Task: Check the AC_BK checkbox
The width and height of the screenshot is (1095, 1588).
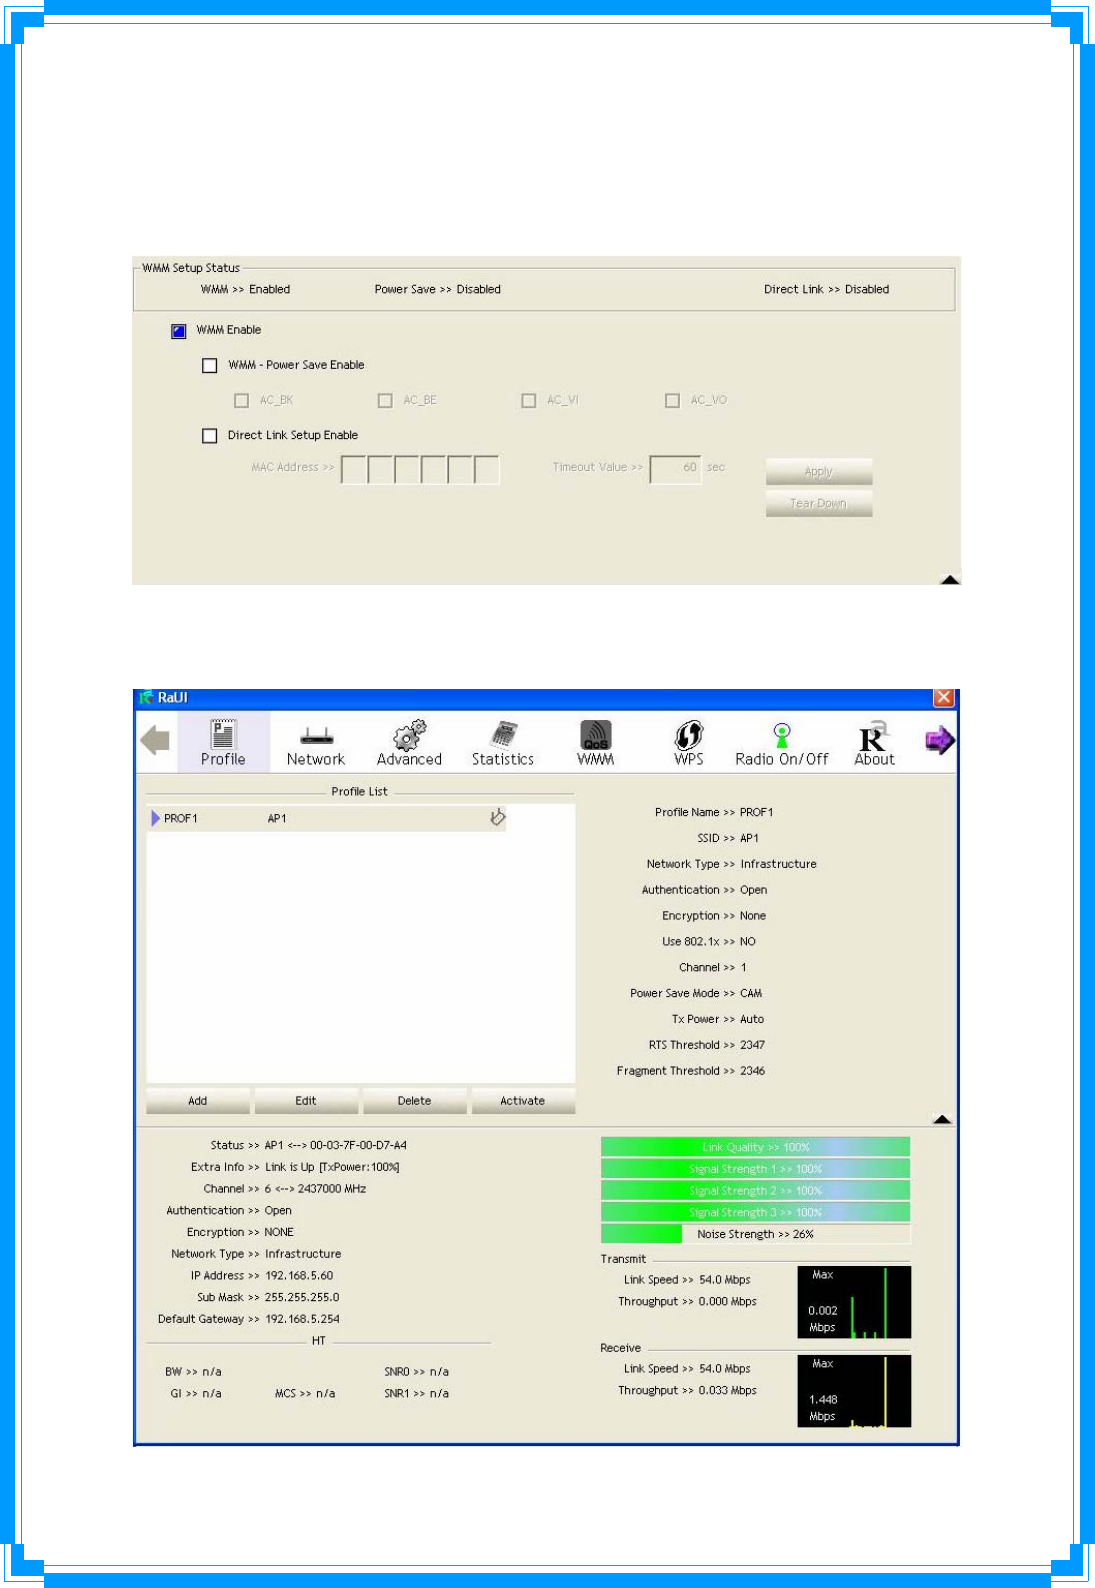Action: coord(241,400)
